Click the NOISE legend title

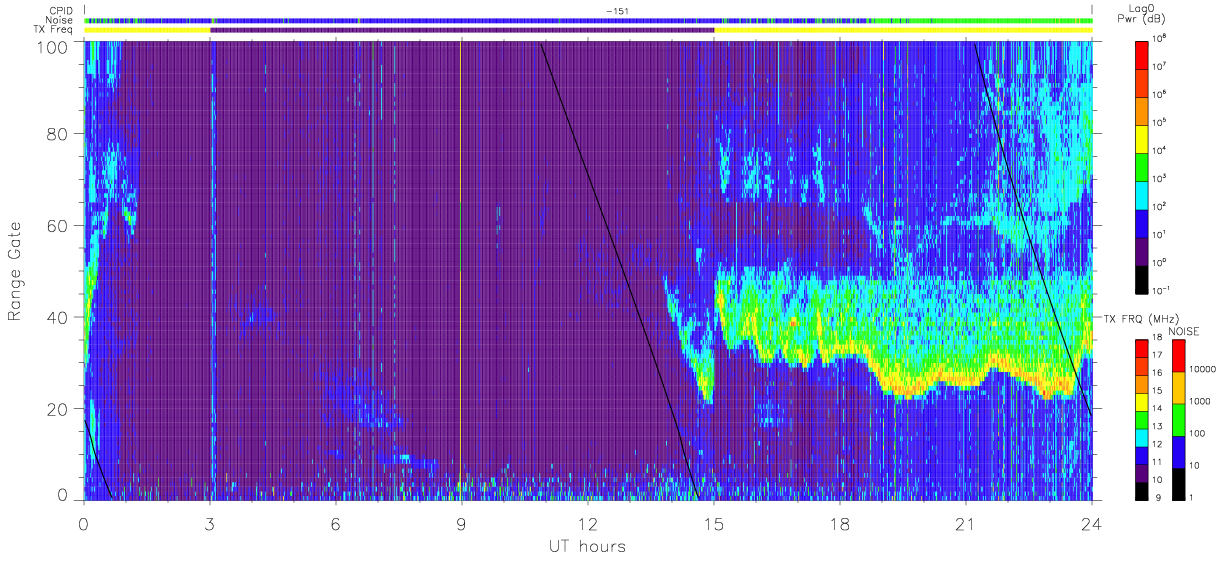pyautogui.click(x=1185, y=330)
